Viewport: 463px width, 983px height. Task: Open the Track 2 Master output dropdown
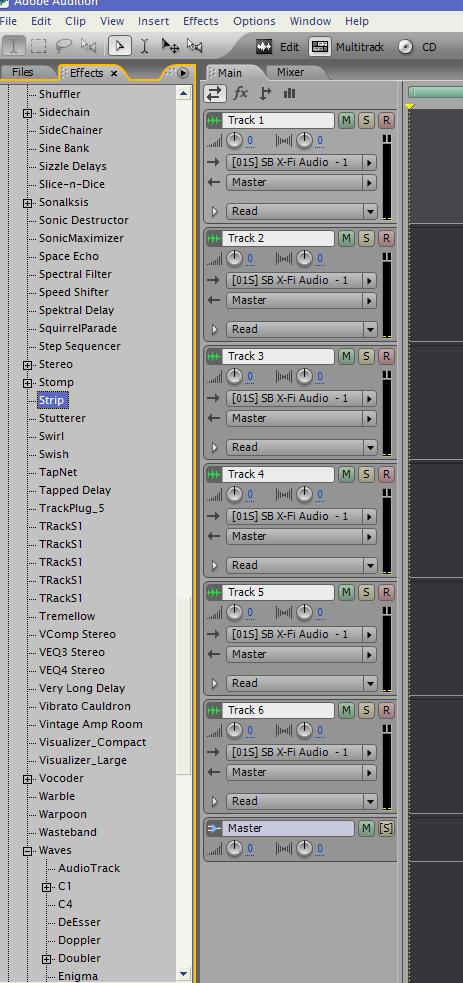tap(370, 300)
